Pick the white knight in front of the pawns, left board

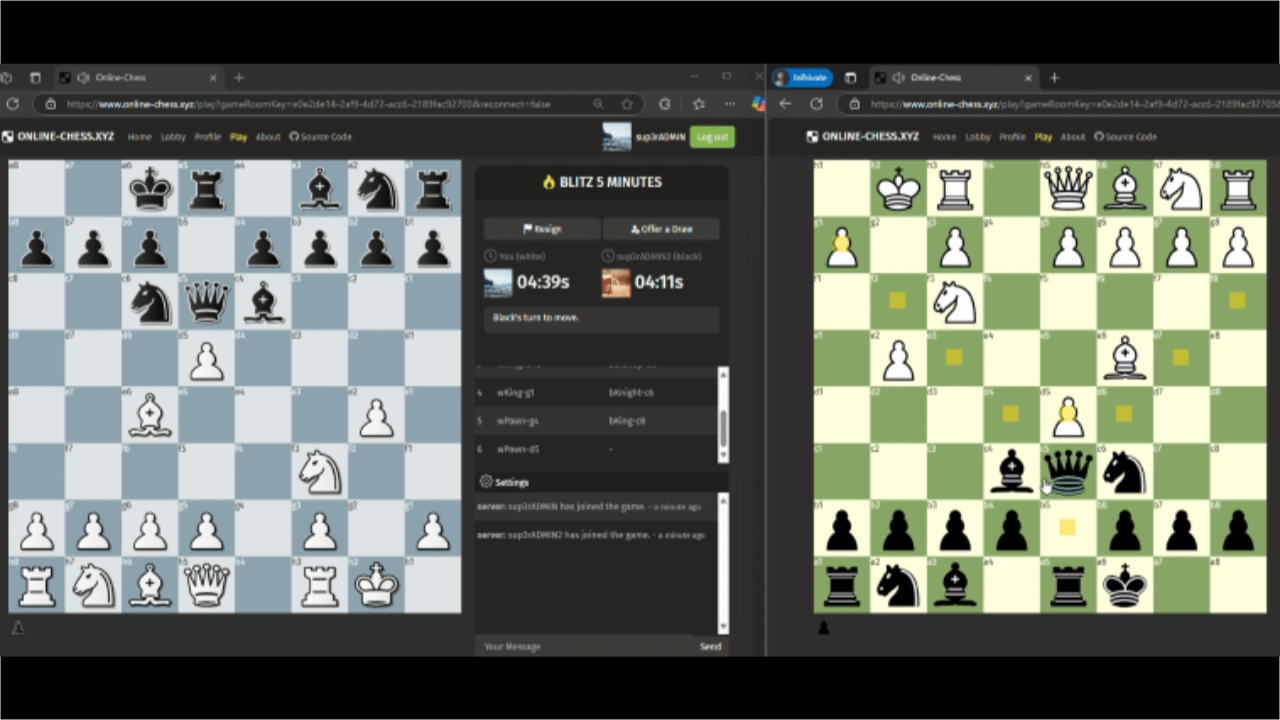pos(320,471)
